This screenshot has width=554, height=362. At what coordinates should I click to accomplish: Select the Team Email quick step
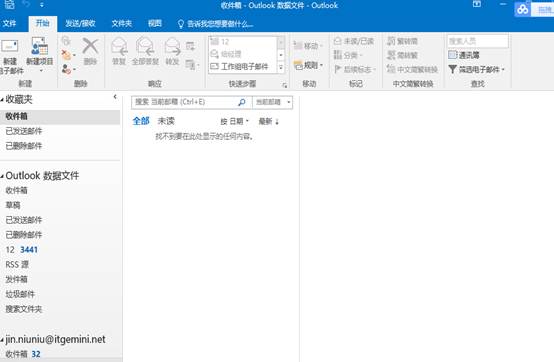243,66
